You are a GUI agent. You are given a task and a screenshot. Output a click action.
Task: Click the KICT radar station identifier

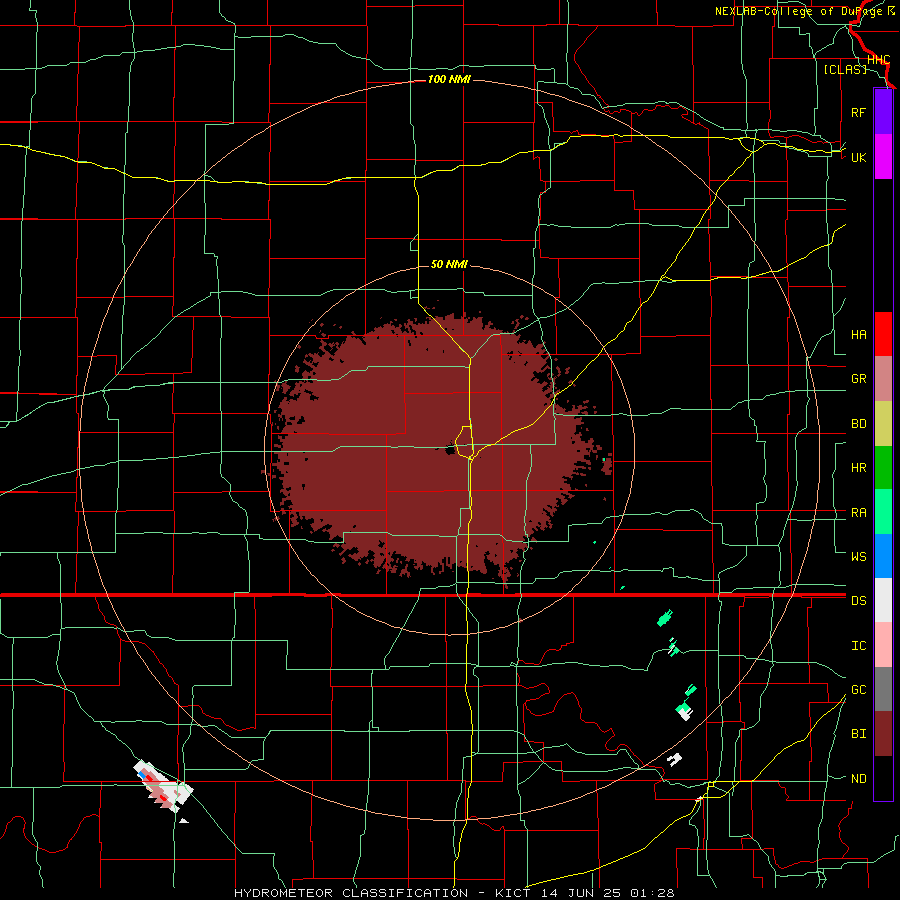[511, 893]
